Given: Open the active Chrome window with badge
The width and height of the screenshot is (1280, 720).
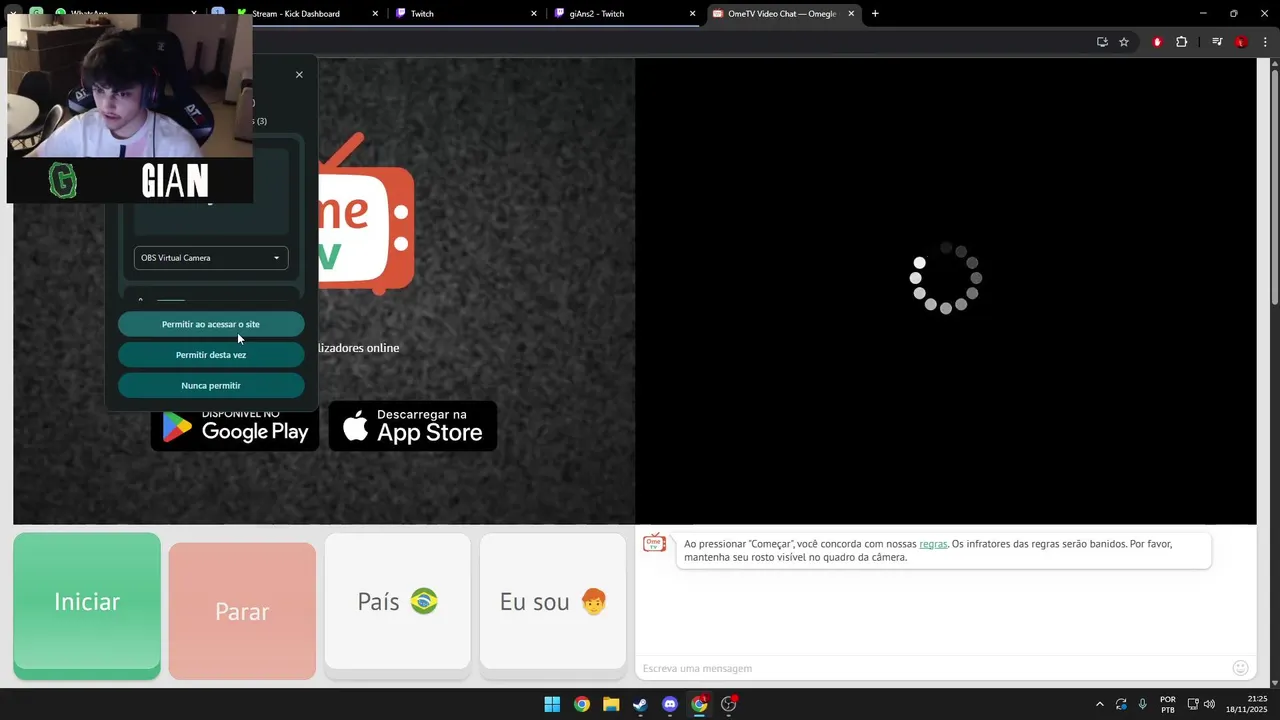Looking at the screenshot, I should point(699,704).
